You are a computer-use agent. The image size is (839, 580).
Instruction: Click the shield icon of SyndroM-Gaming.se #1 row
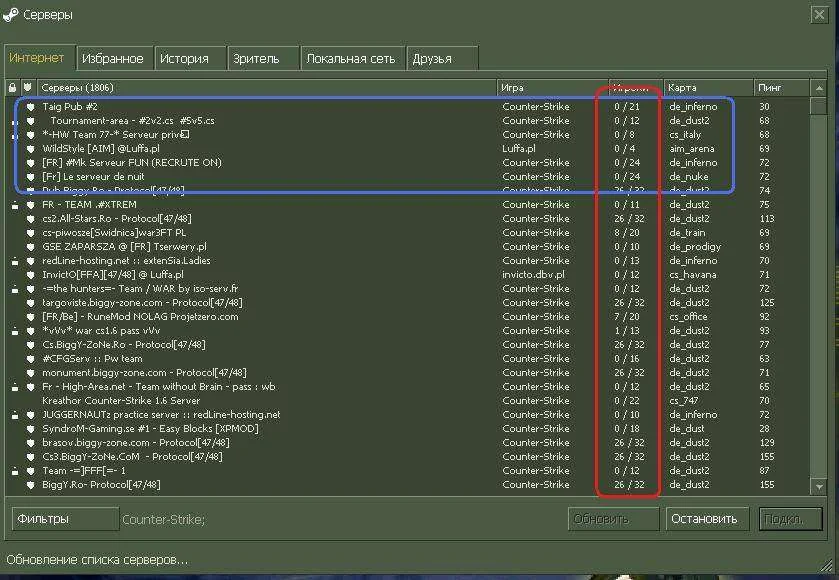(x=30, y=429)
